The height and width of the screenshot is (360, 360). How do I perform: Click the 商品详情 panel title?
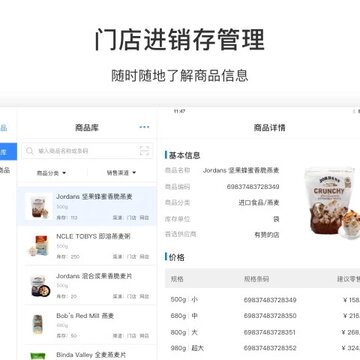tap(269, 128)
